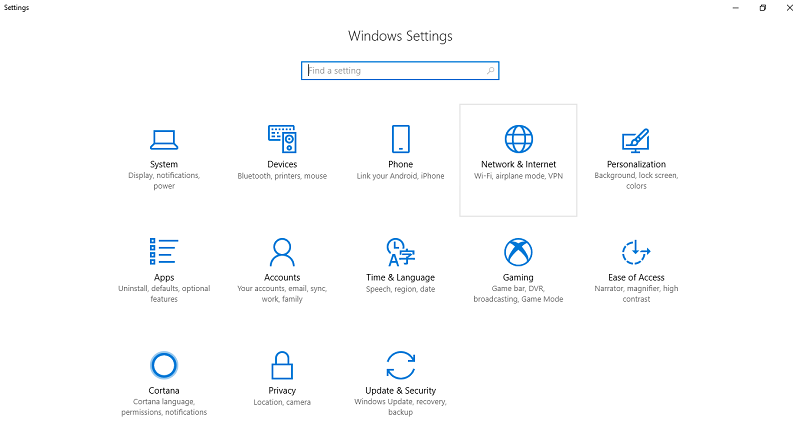Open the Devices keyboard and speaker icon
The image size is (800, 426).
click(x=282, y=139)
